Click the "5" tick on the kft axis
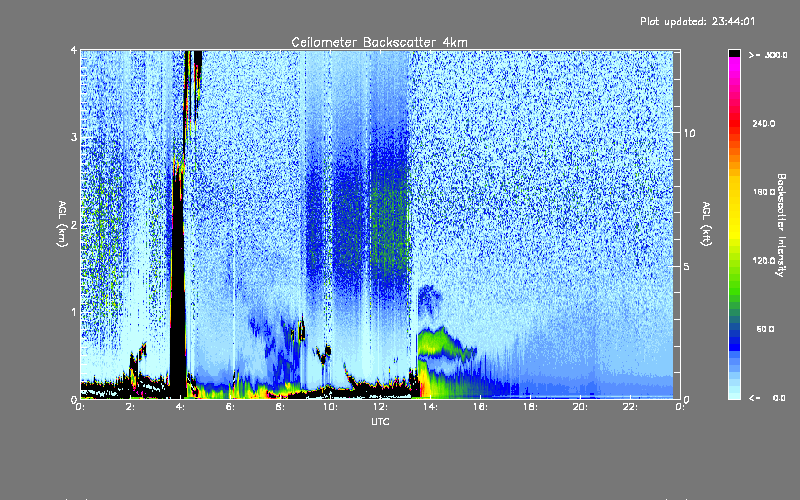The image size is (800, 500). (687, 266)
